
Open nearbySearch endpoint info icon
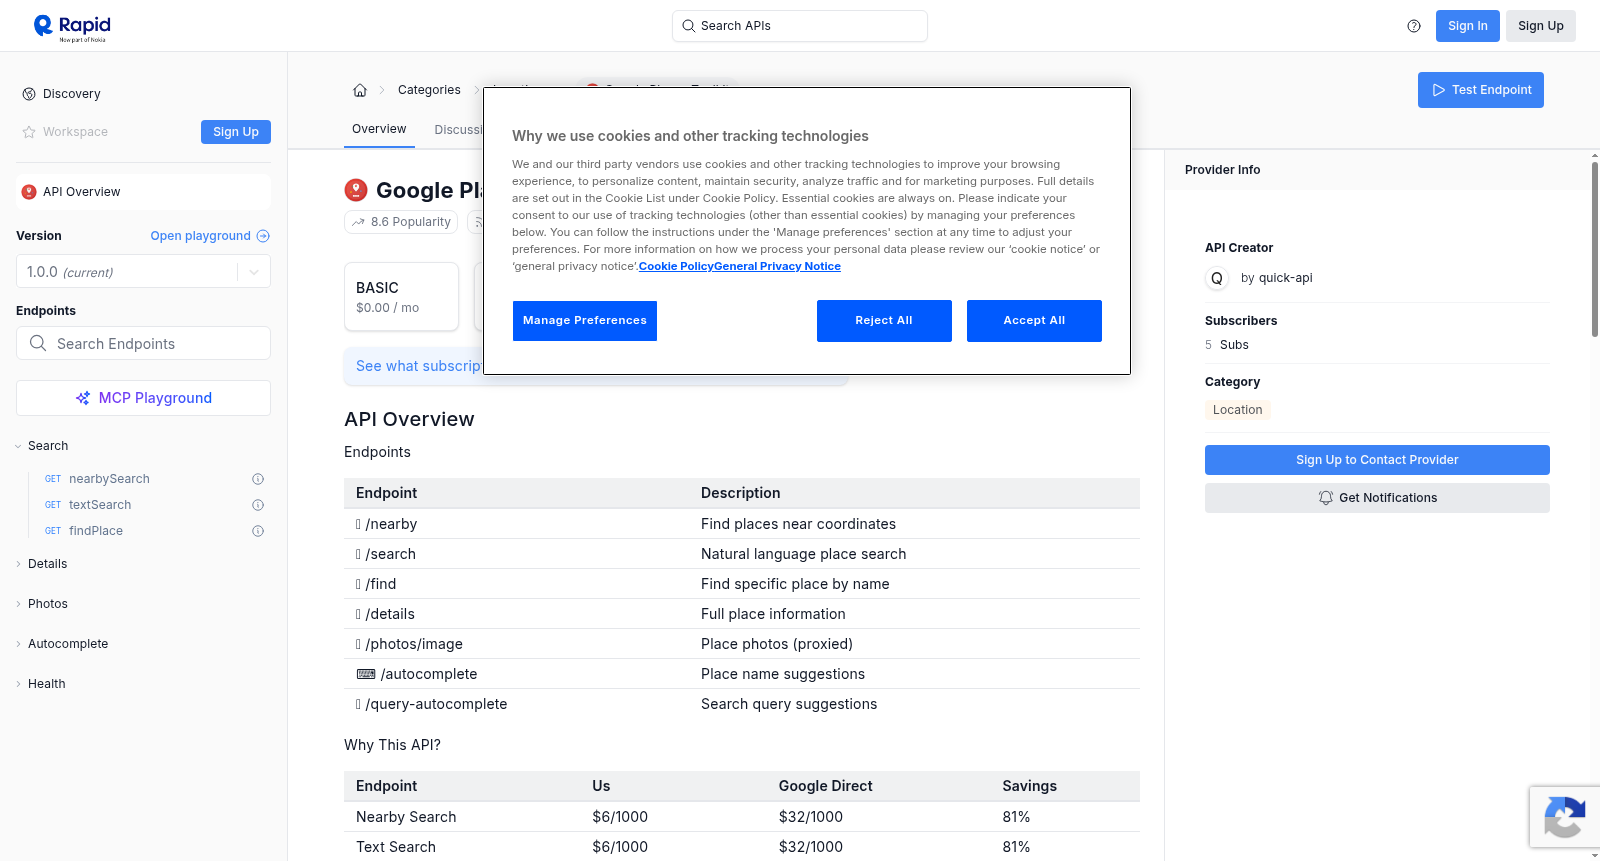258,479
